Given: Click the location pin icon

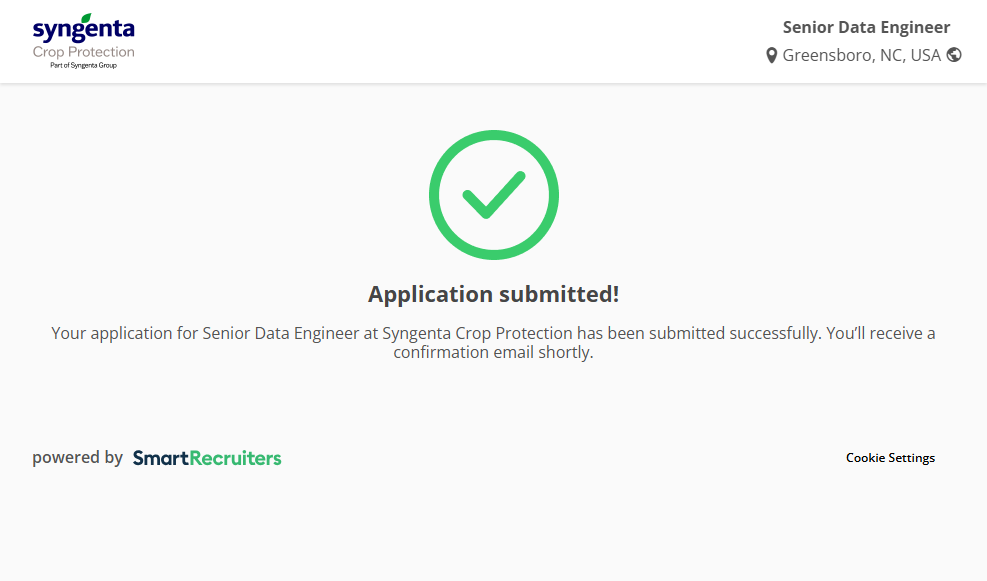Looking at the screenshot, I should click(x=771, y=56).
